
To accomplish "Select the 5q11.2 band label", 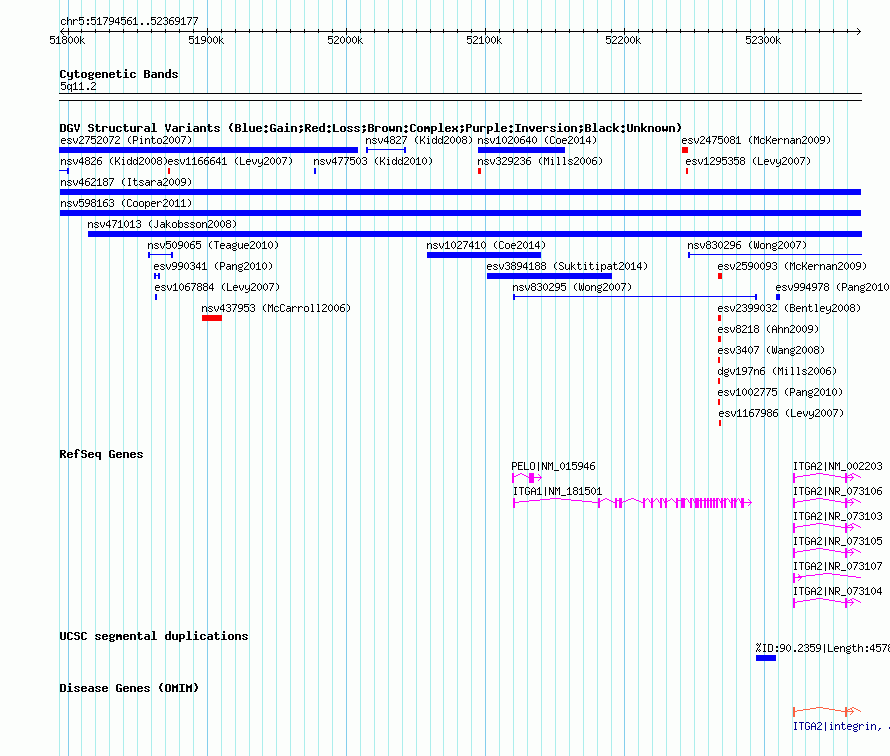I will (x=78, y=86).
